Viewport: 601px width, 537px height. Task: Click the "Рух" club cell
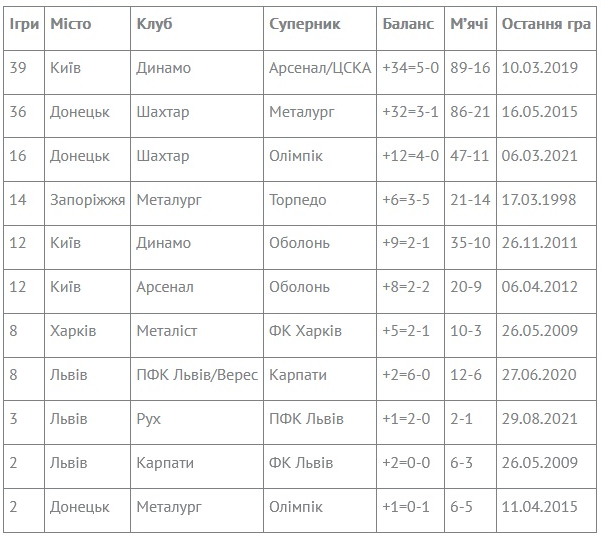[148, 419]
